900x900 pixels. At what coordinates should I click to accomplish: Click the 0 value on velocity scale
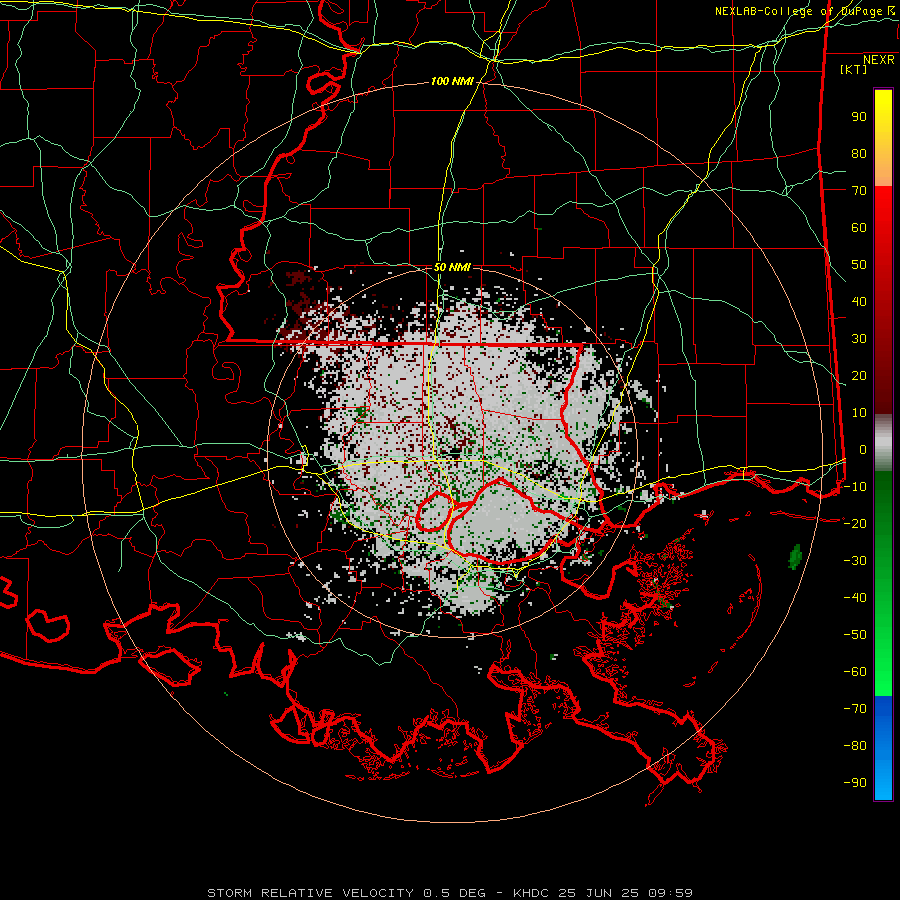tap(863, 450)
